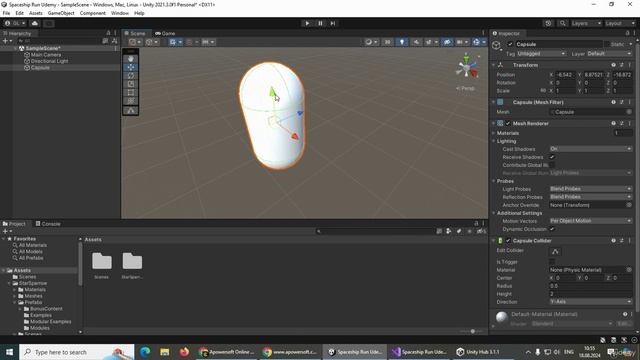Viewport: 640px width, 360px height.
Task: Open the GameObject menu
Action: tap(61, 13)
